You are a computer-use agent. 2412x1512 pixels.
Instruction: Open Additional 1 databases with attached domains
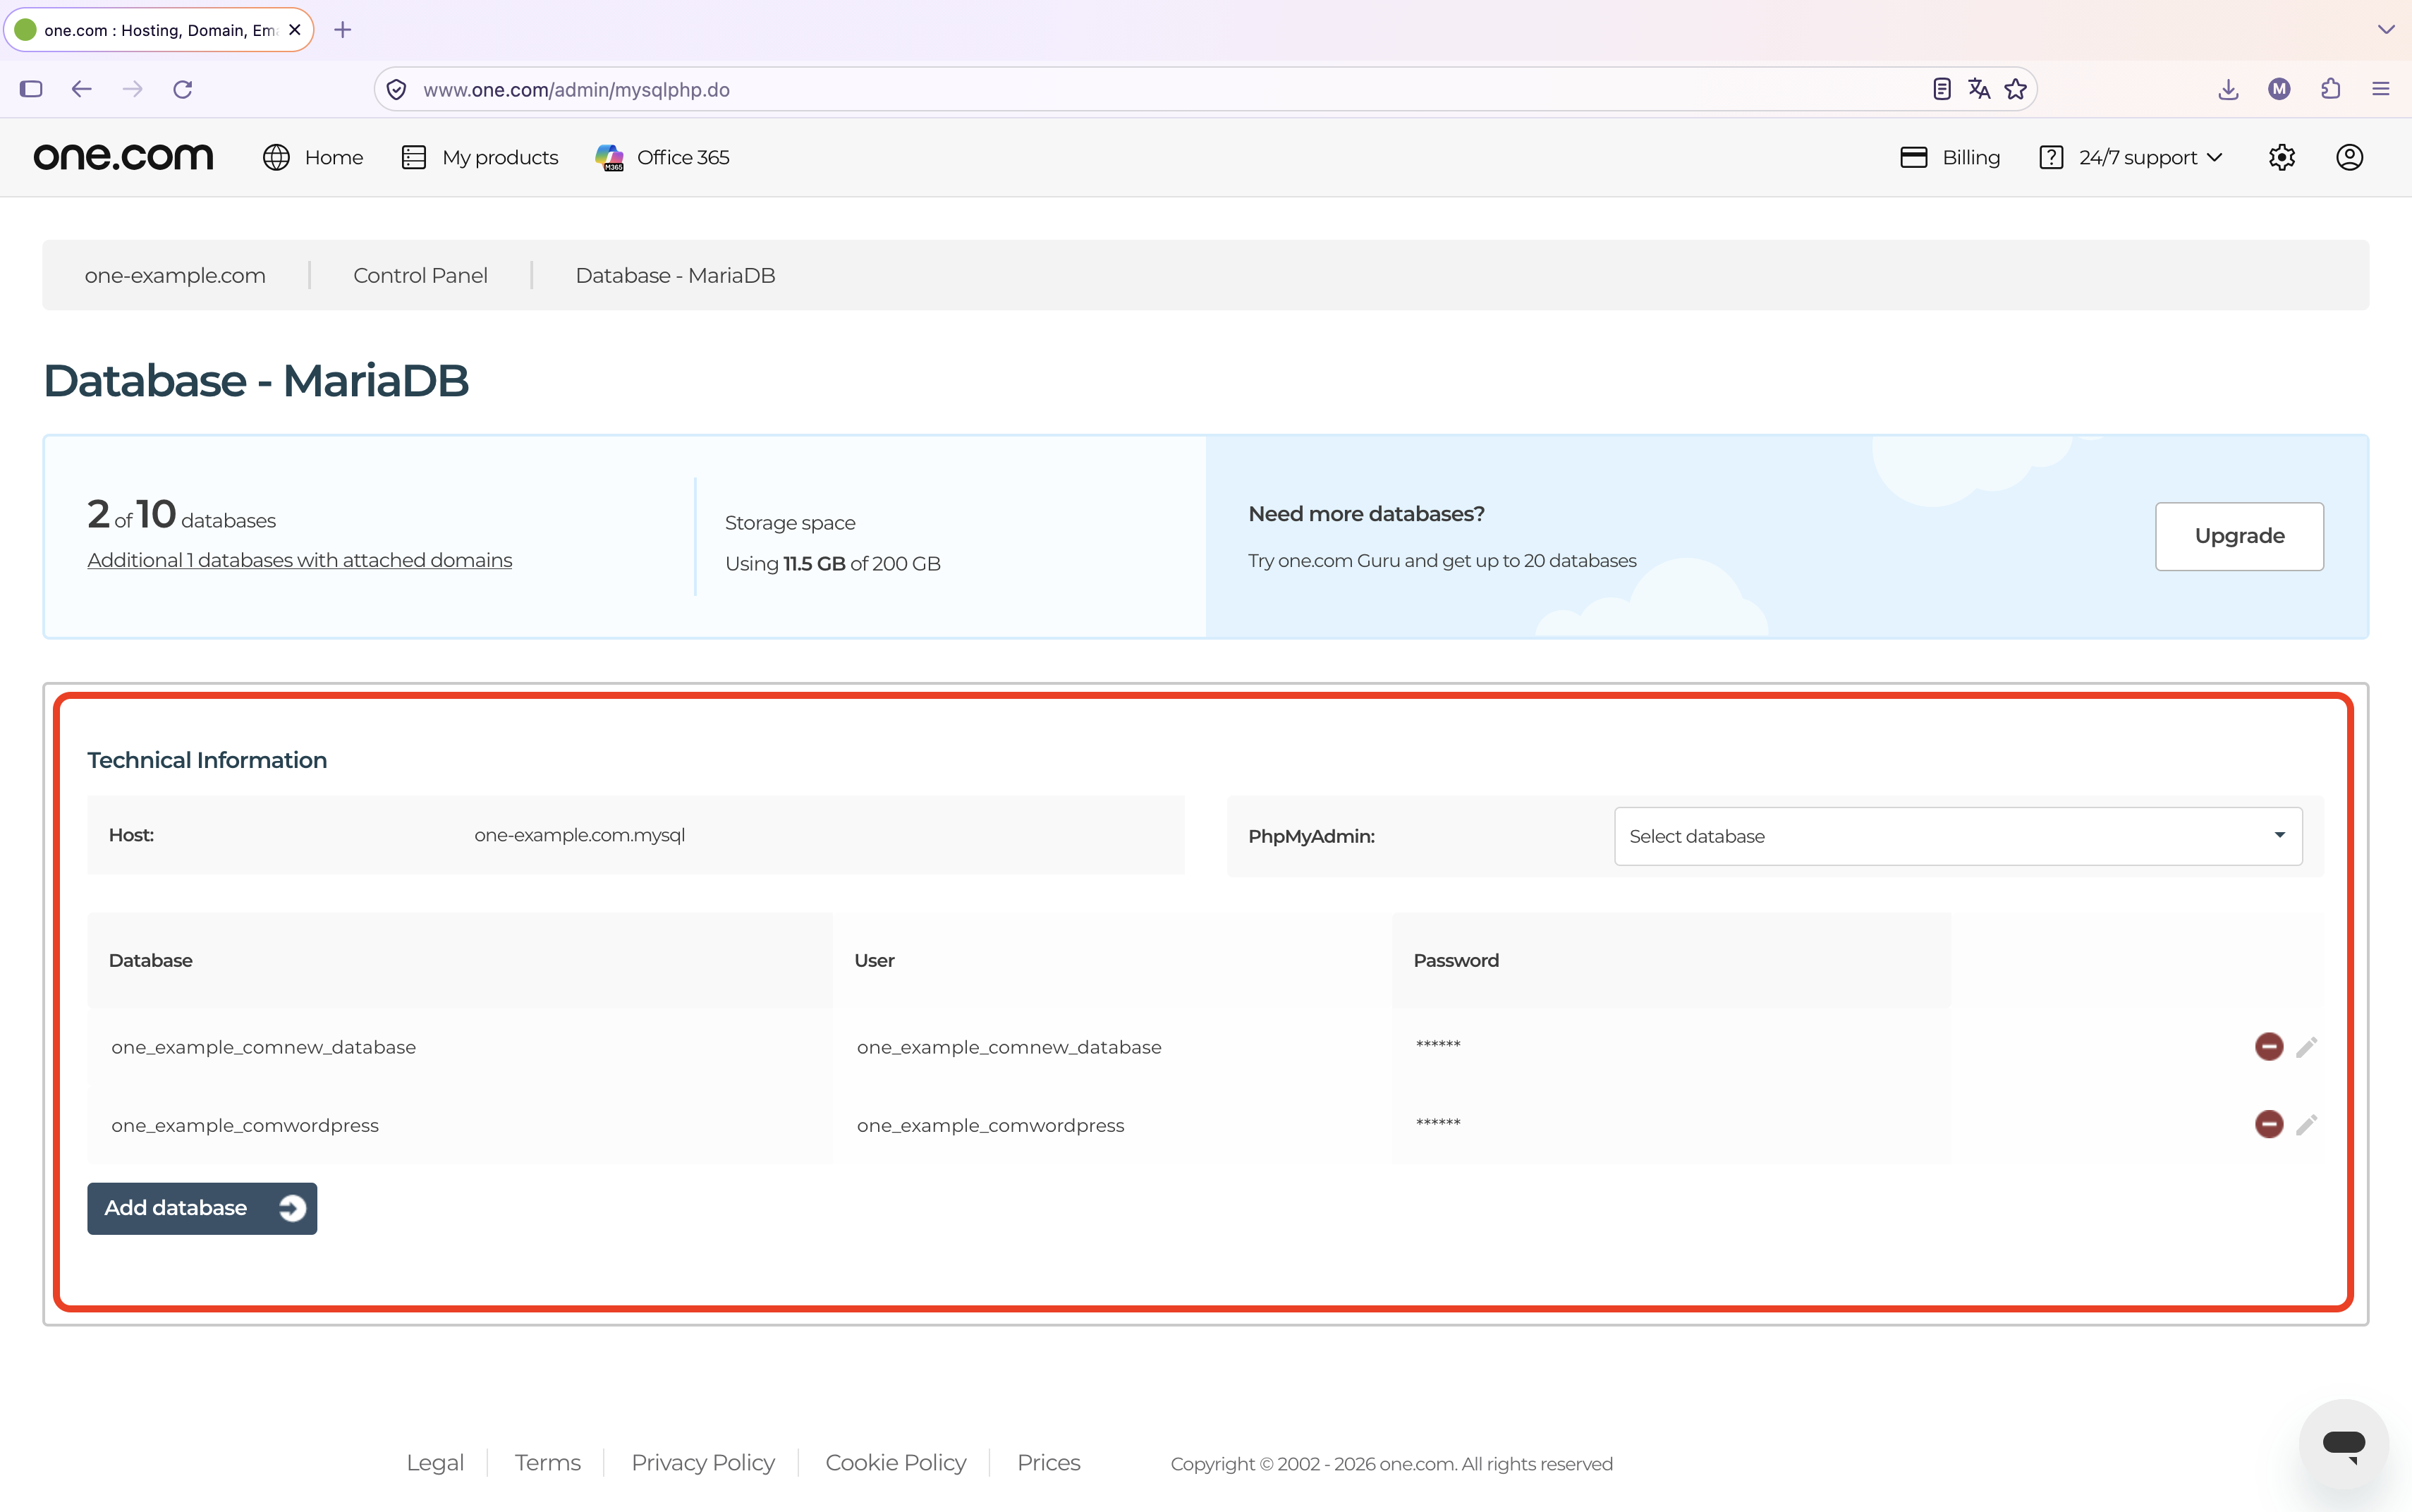click(x=299, y=560)
